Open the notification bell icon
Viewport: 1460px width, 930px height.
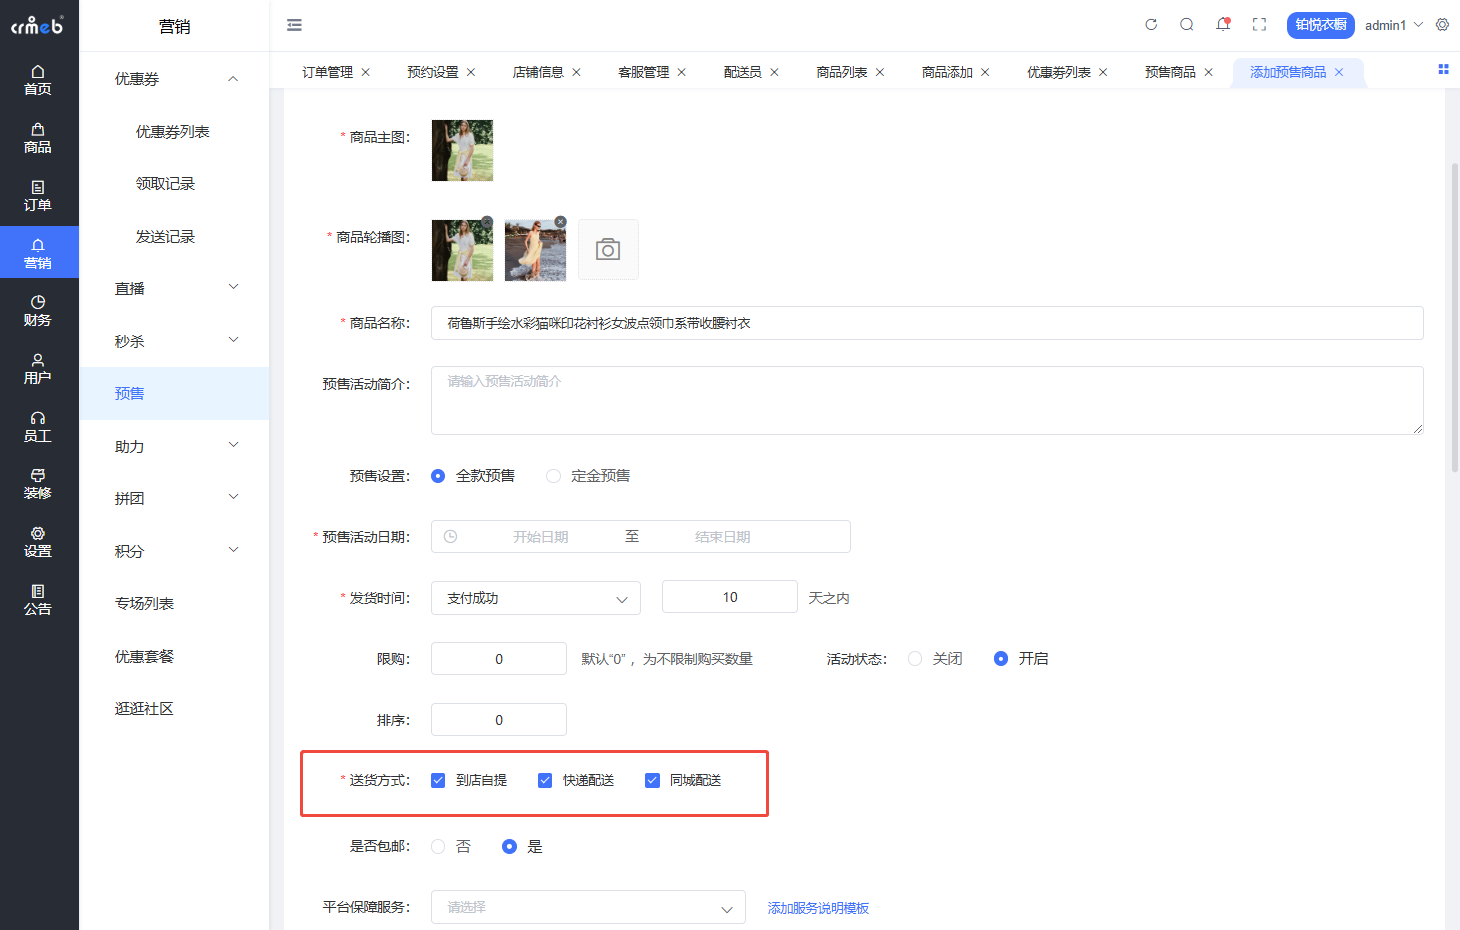click(x=1223, y=25)
